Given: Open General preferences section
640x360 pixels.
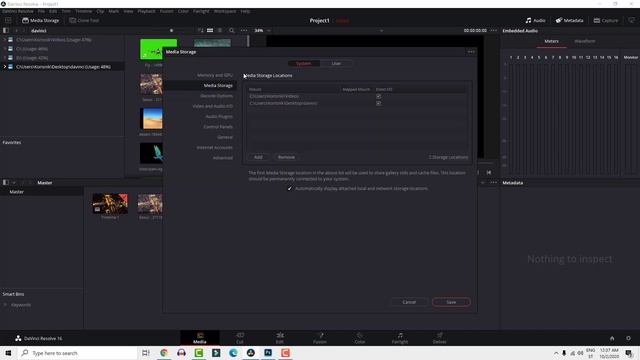Looking at the screenshot, I should pyautogui.click(x=225, y=137).
